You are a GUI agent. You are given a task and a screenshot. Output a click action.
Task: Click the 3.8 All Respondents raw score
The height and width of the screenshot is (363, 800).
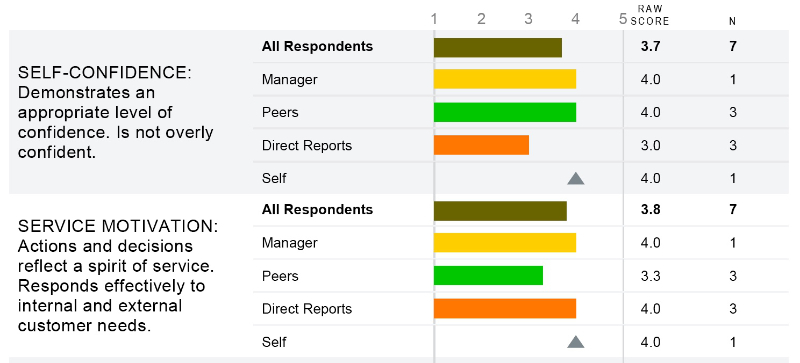click(x=651, y=210)
